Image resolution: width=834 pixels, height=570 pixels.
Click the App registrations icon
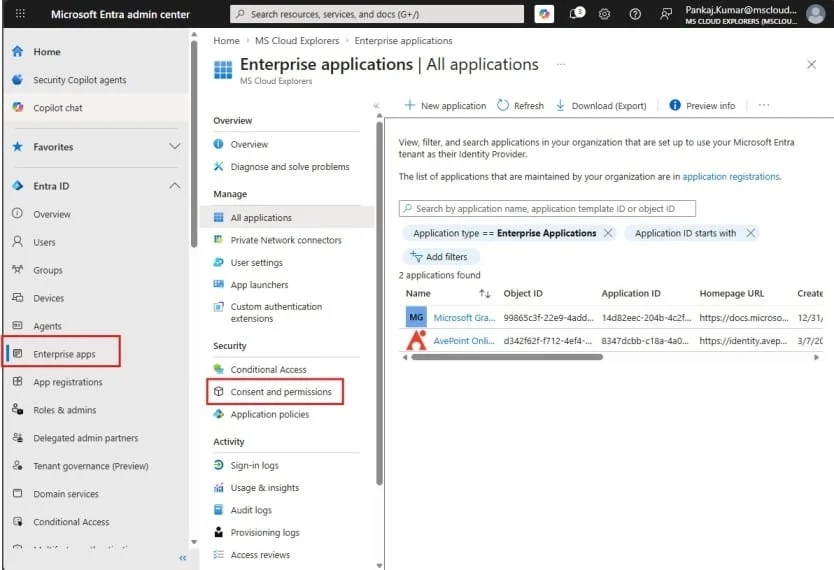[x=18, y=382]
